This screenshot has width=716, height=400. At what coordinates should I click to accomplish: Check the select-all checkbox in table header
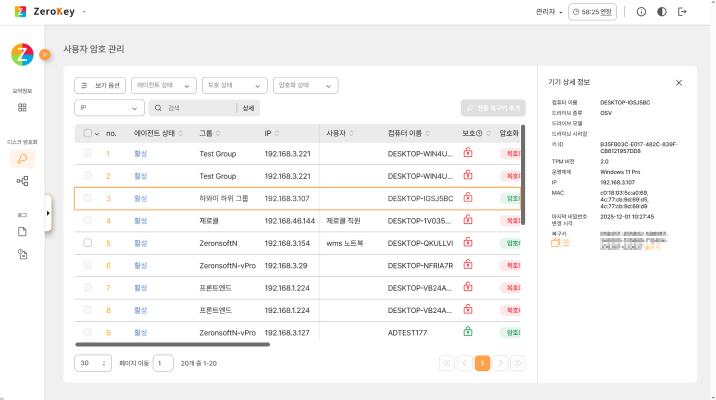88,133
